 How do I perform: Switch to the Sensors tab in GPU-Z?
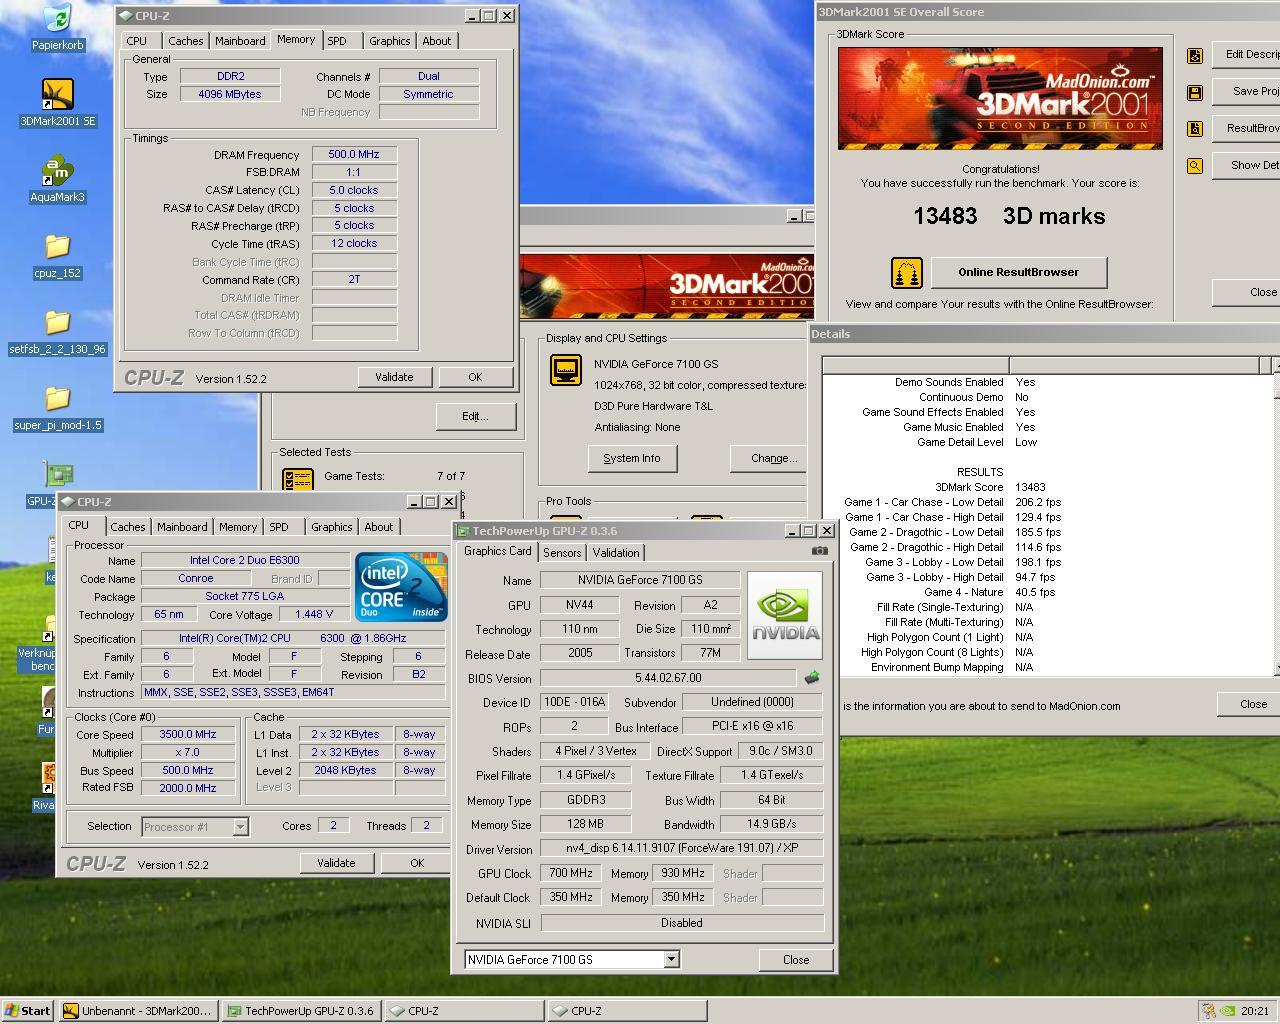[562, 553]
